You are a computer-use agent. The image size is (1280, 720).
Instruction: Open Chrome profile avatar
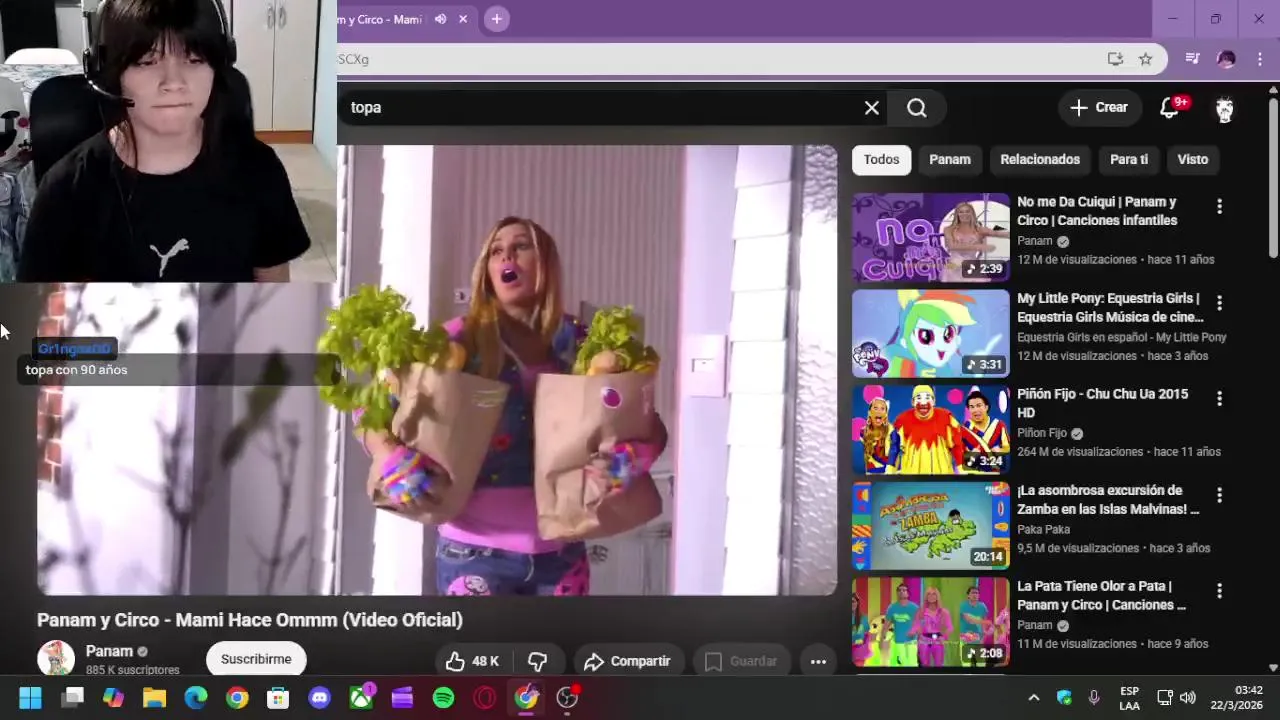[x=1226, y=59]
